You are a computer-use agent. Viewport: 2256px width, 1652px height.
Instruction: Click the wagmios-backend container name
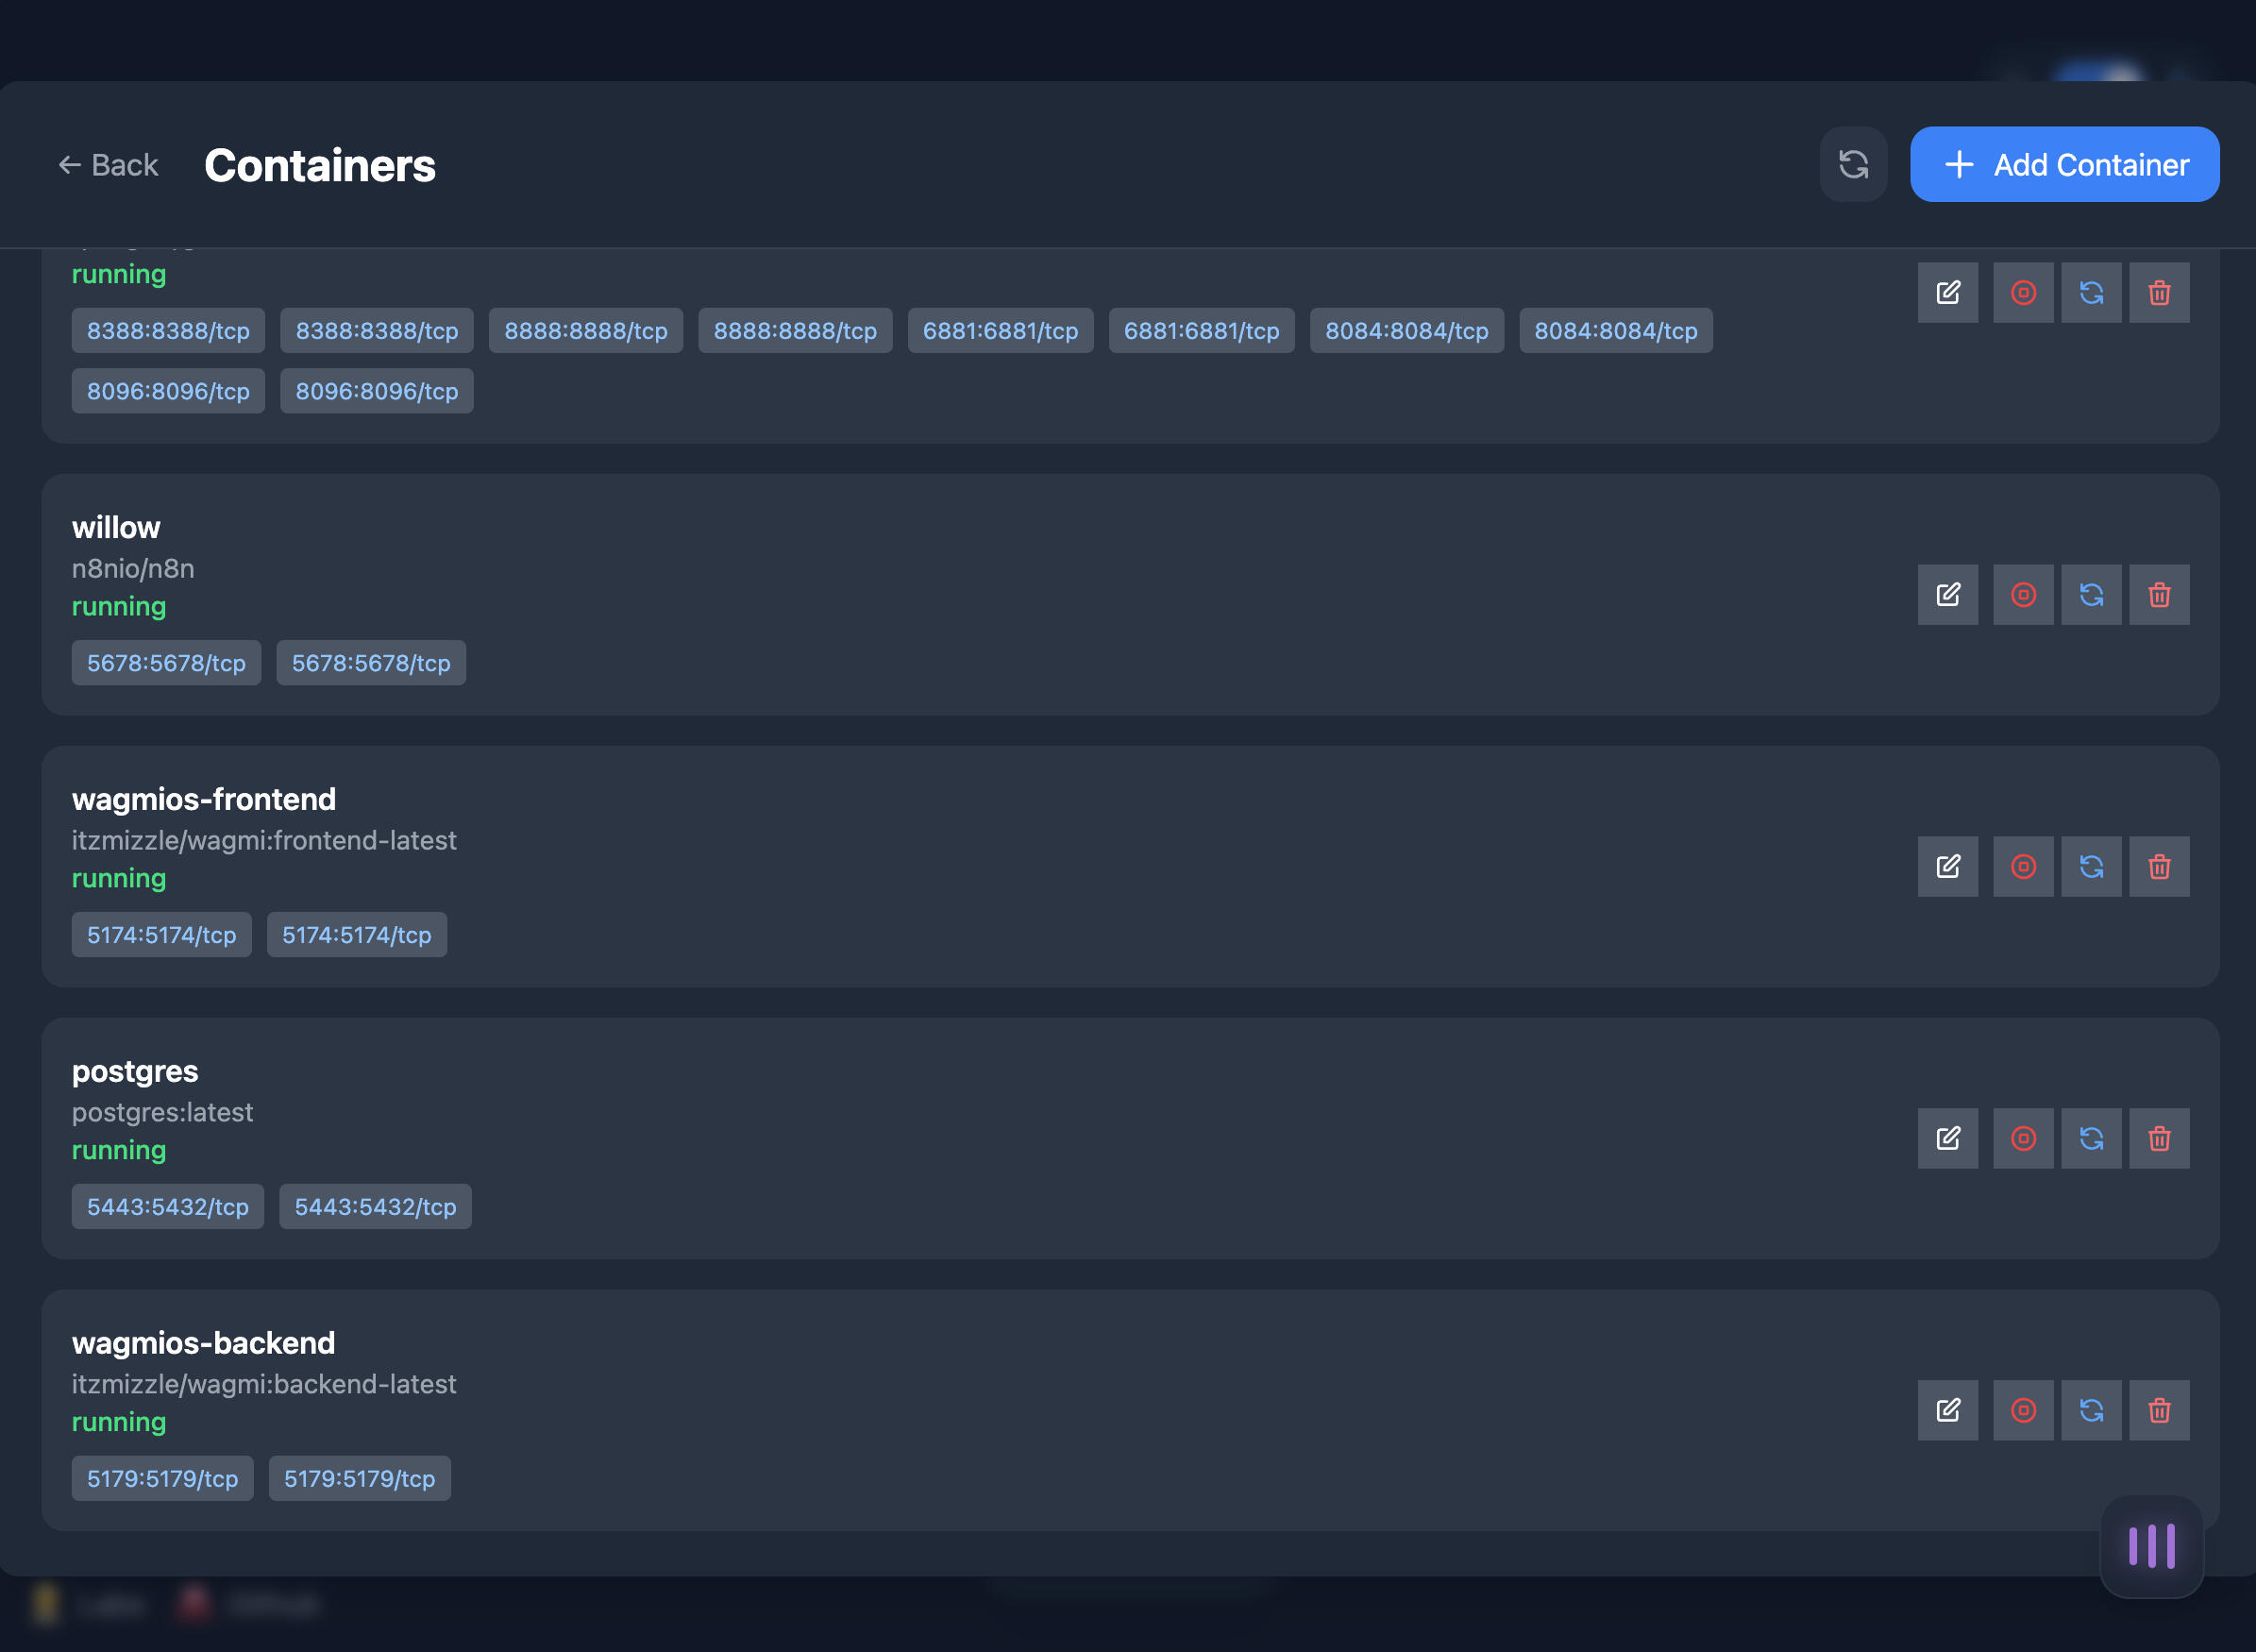[x=203, y=1343]
